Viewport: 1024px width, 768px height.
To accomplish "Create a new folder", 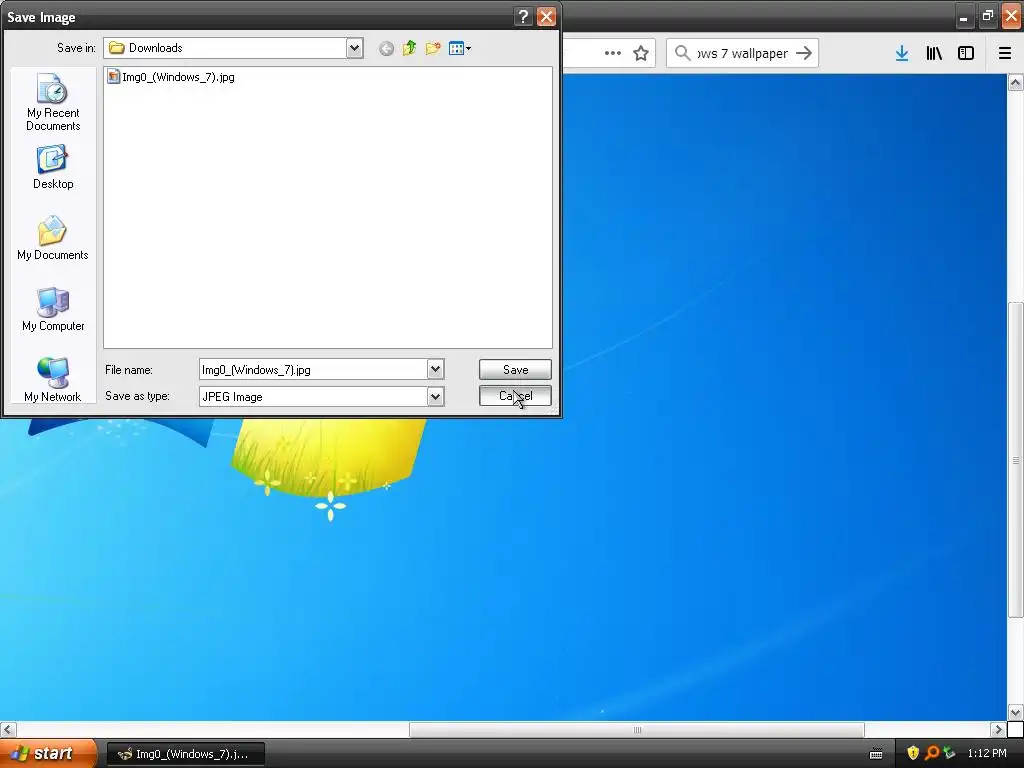I will tap(432, 48).
